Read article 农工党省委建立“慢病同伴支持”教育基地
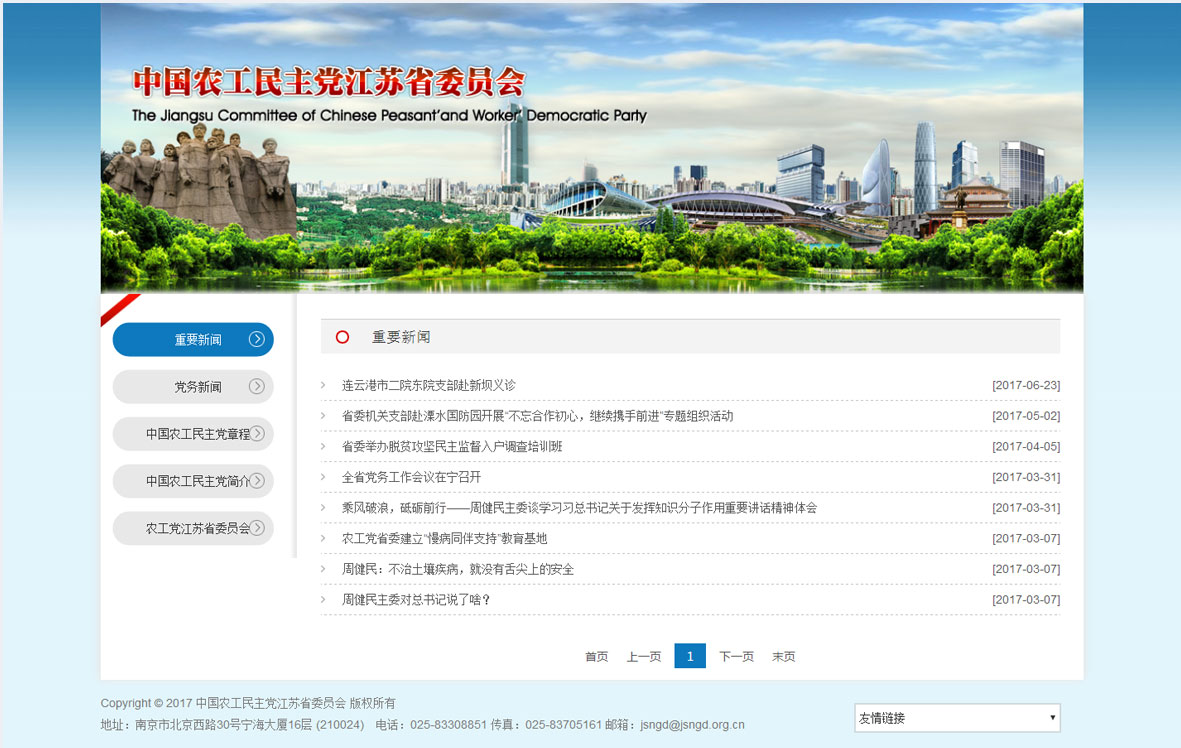Viewport: 1181px width, 748px height. click(444, 539)
